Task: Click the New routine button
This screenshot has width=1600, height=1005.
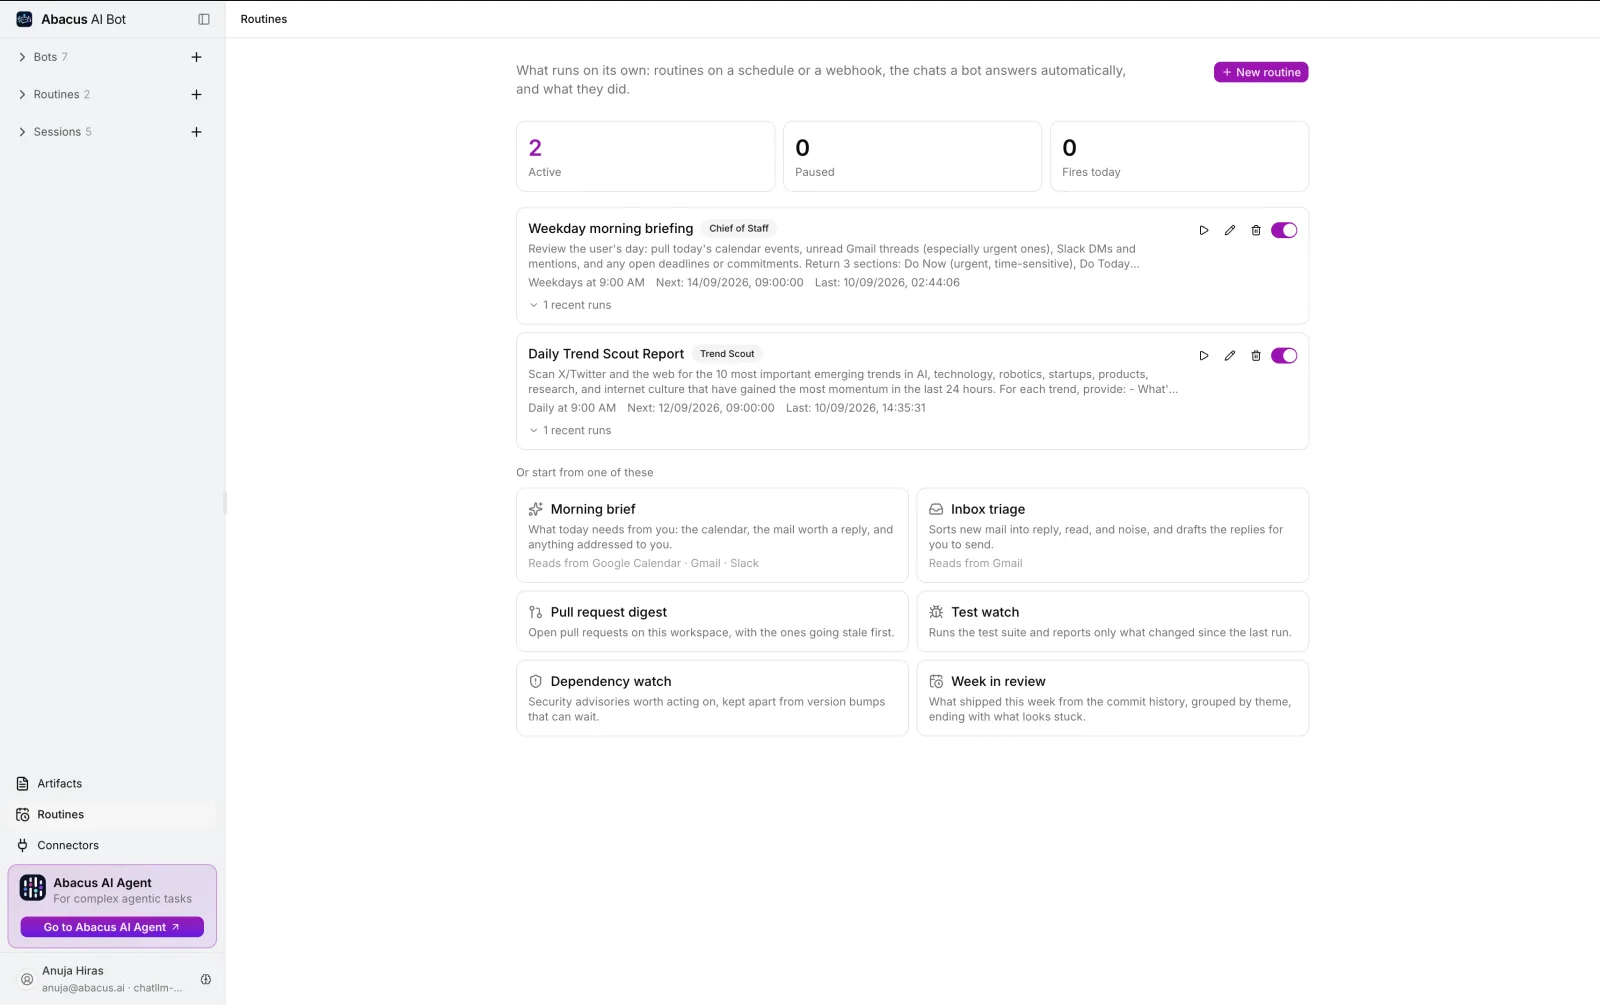Action: click(1261, 72)
